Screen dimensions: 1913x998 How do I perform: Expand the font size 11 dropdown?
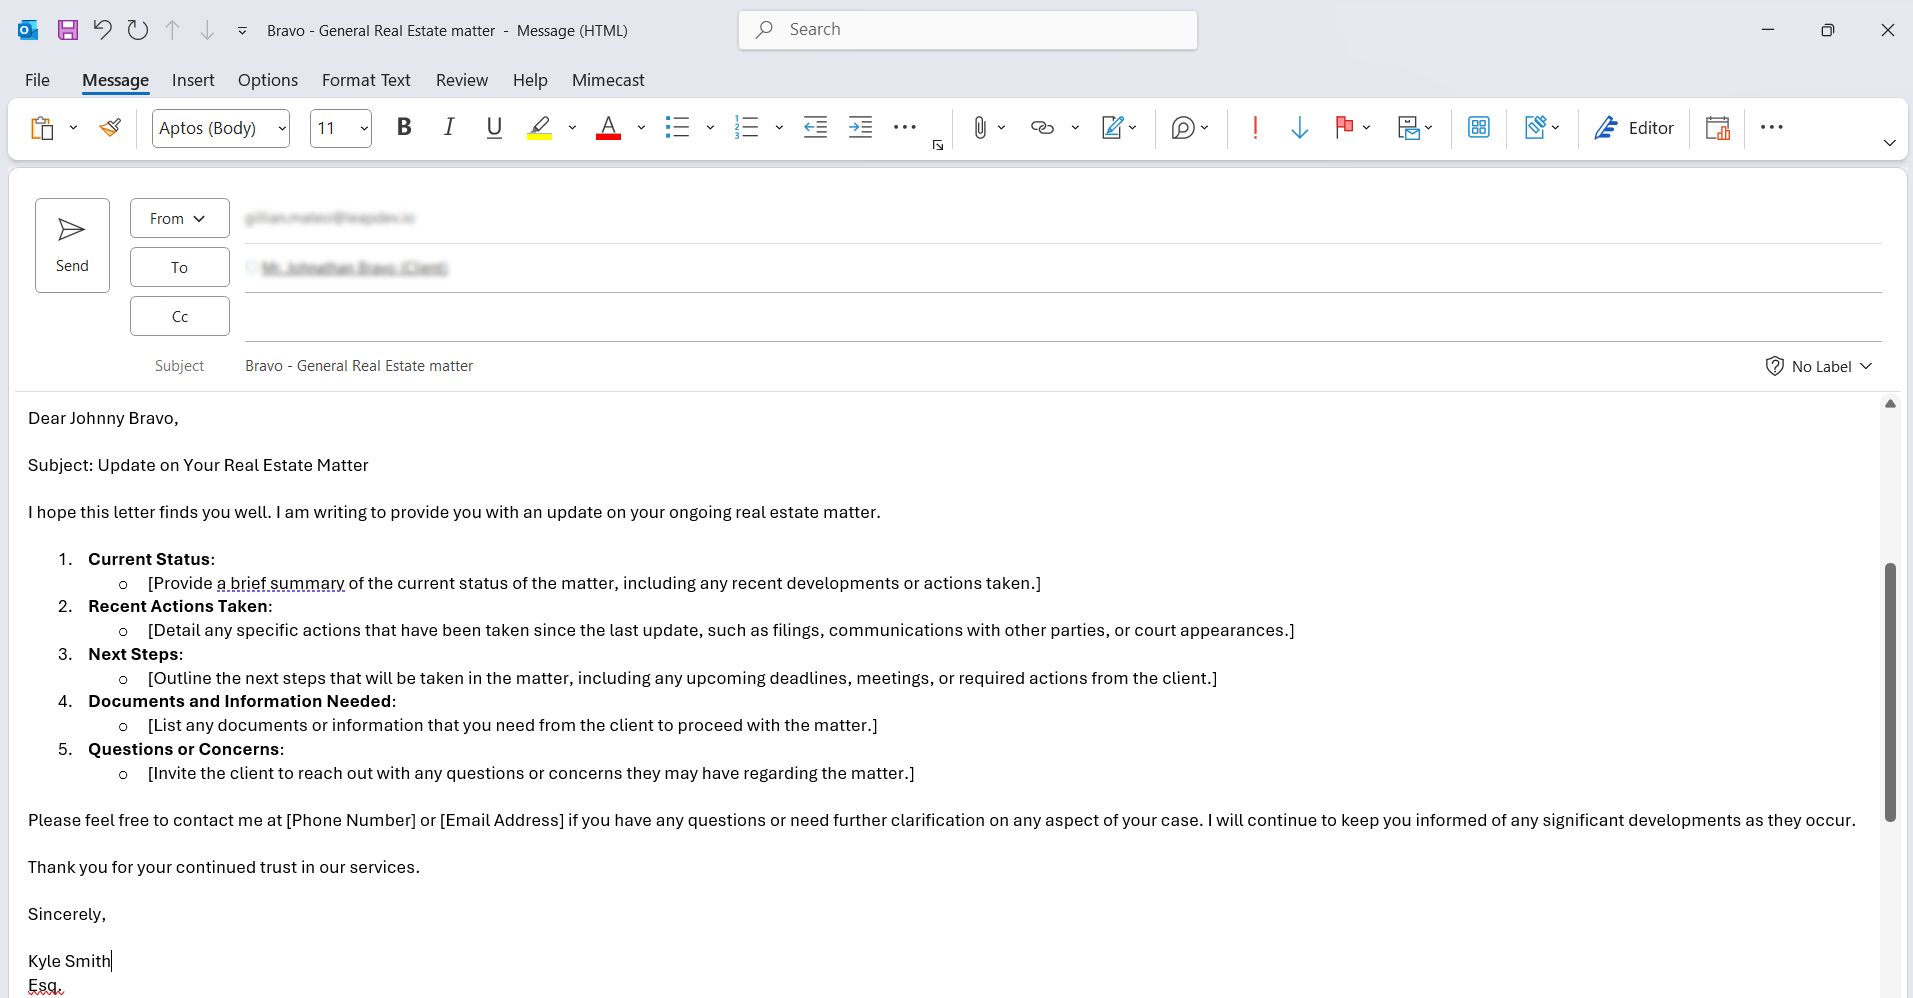click(364, 128)
